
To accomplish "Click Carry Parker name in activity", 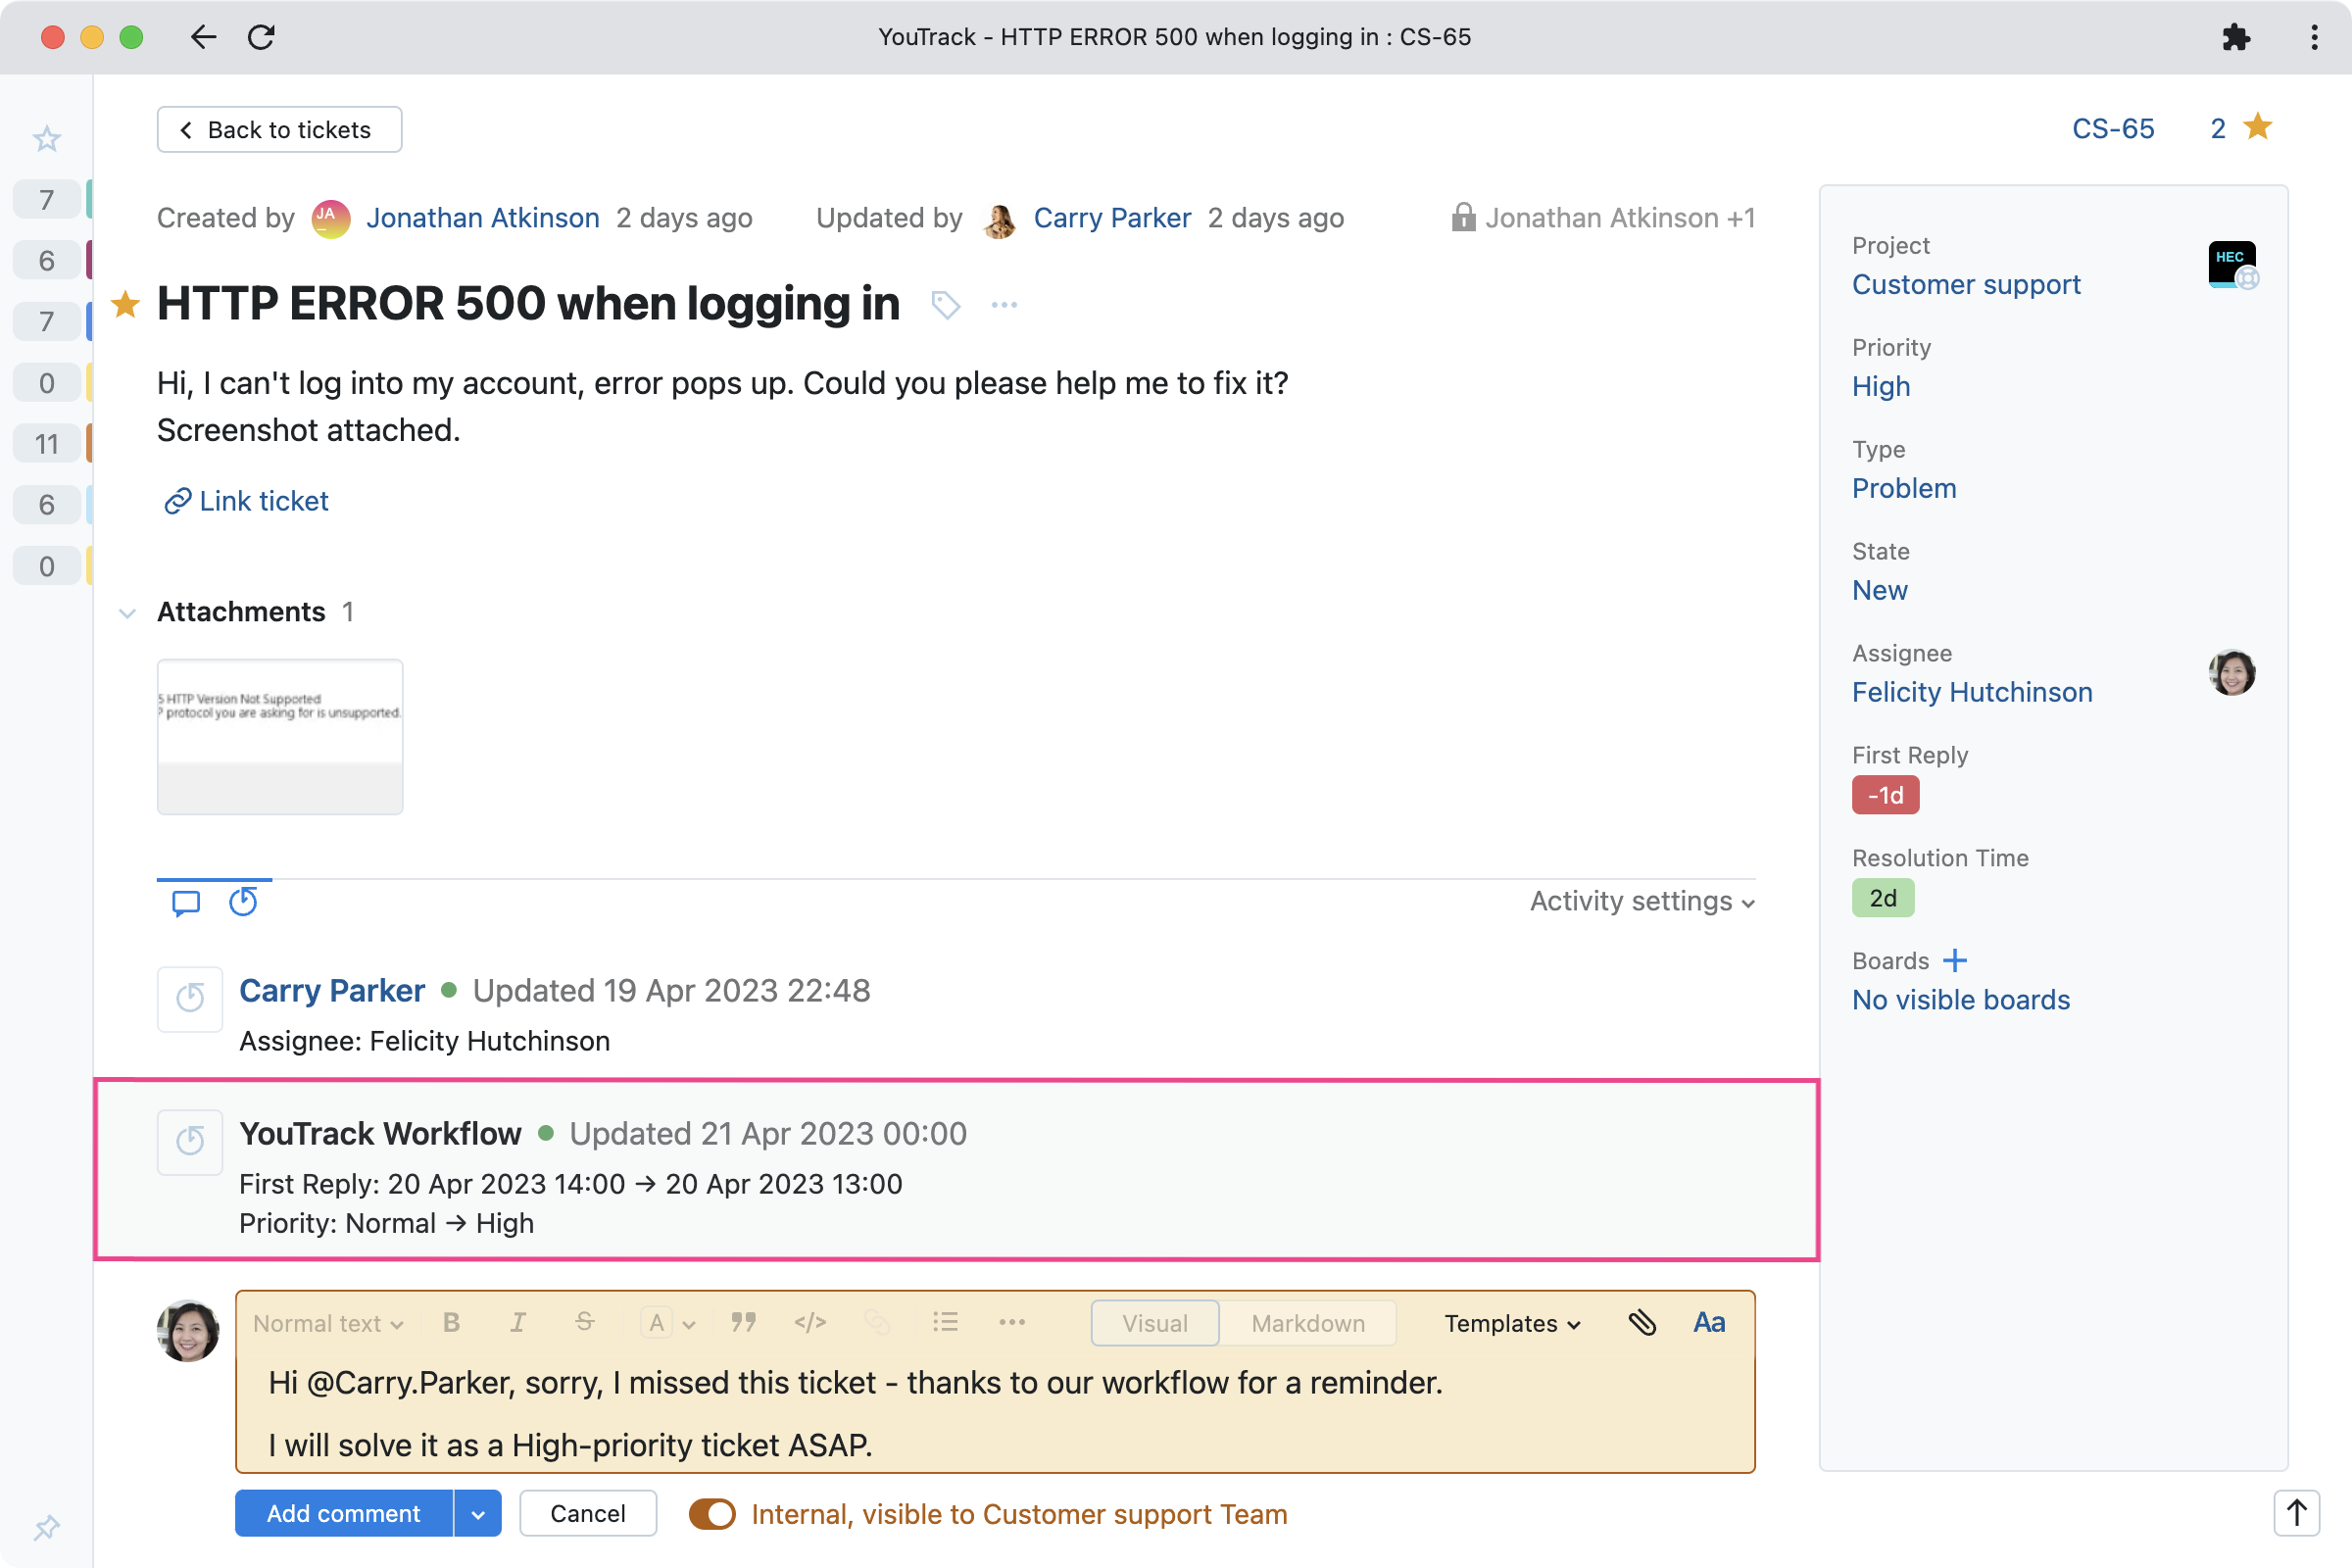I will 332,990.
